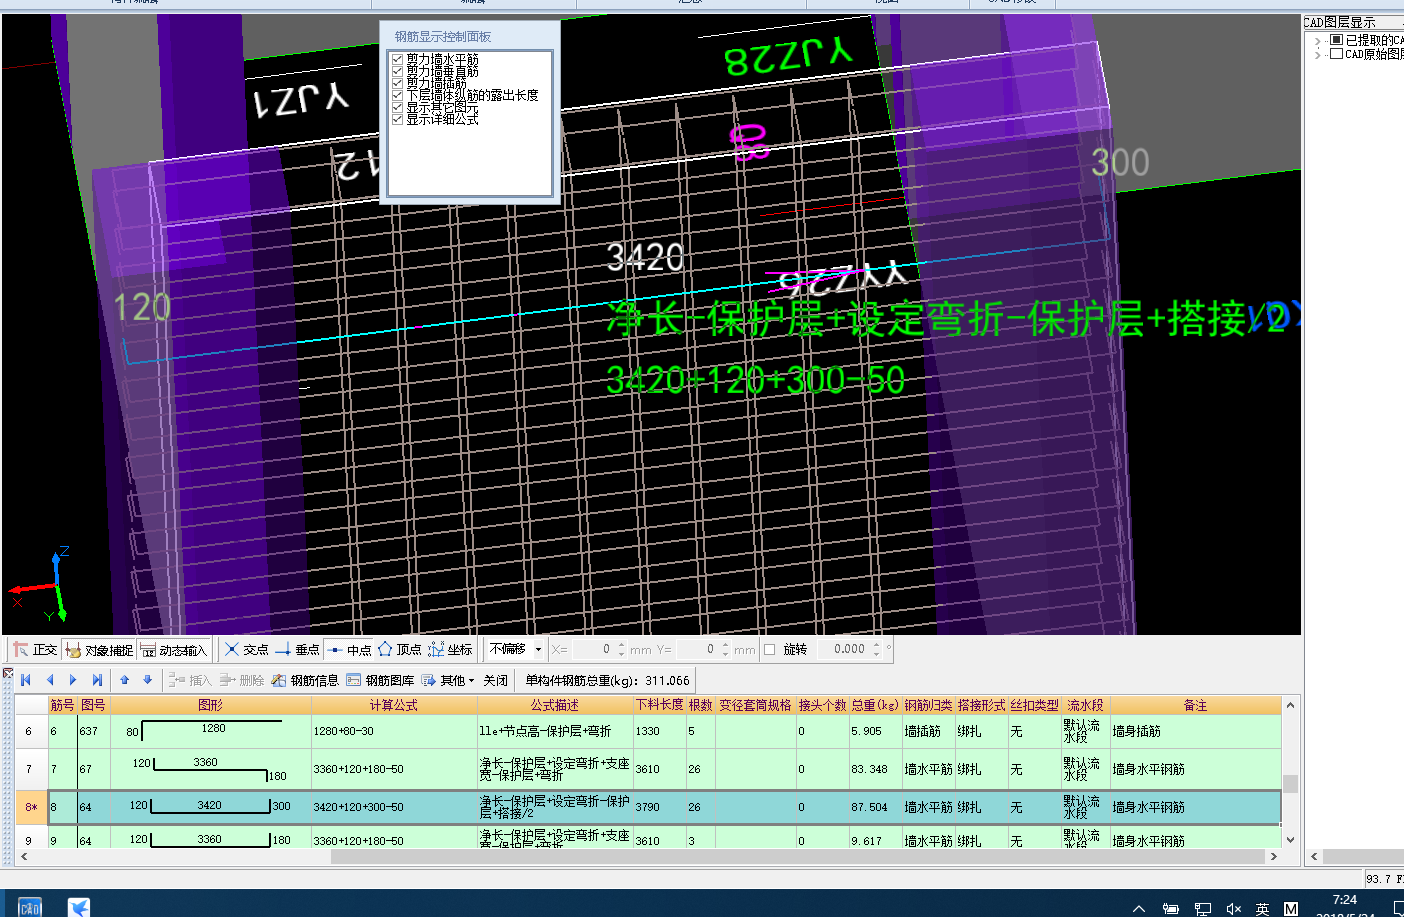Jump to last rebar record
Screen dimensions: 1404x917
point(97,680)
